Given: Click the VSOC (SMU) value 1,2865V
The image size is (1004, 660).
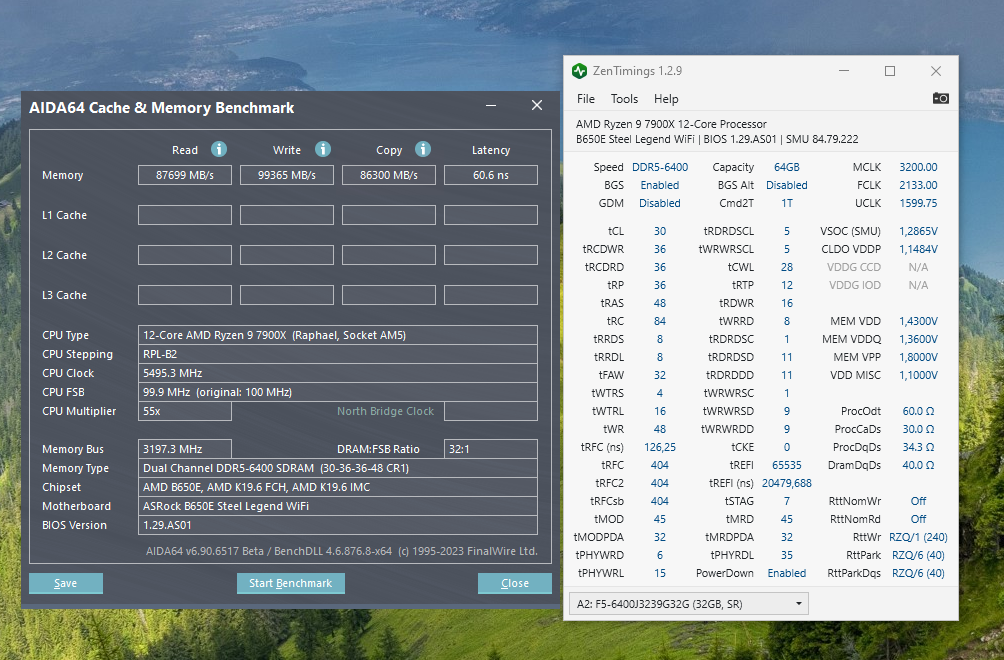Looking at the screenshot, I should click(918, 231).
